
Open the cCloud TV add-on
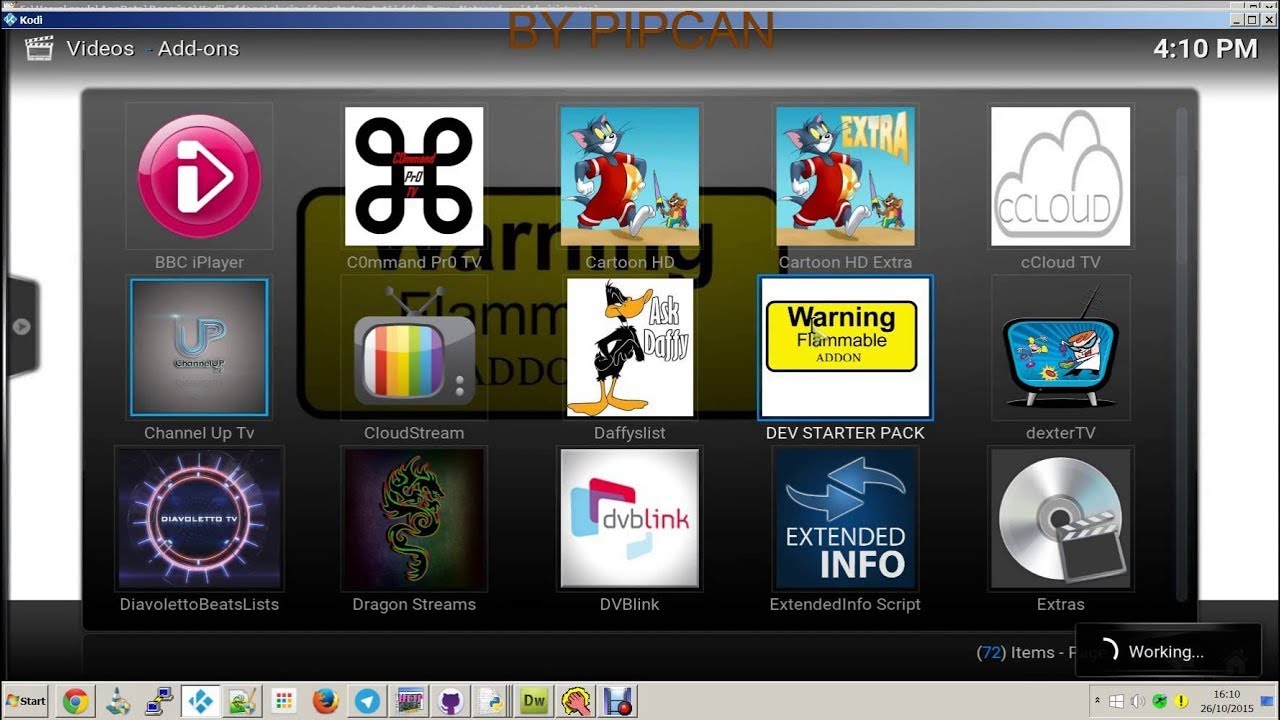1061,176
